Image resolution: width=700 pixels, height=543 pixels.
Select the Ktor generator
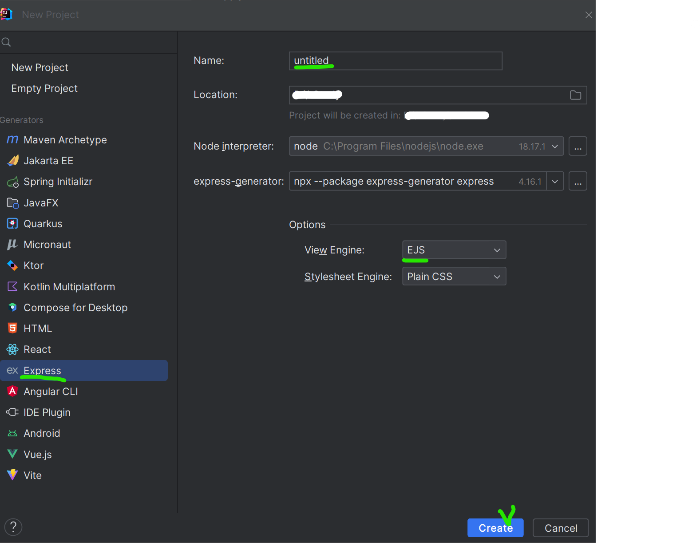(33, 266)
